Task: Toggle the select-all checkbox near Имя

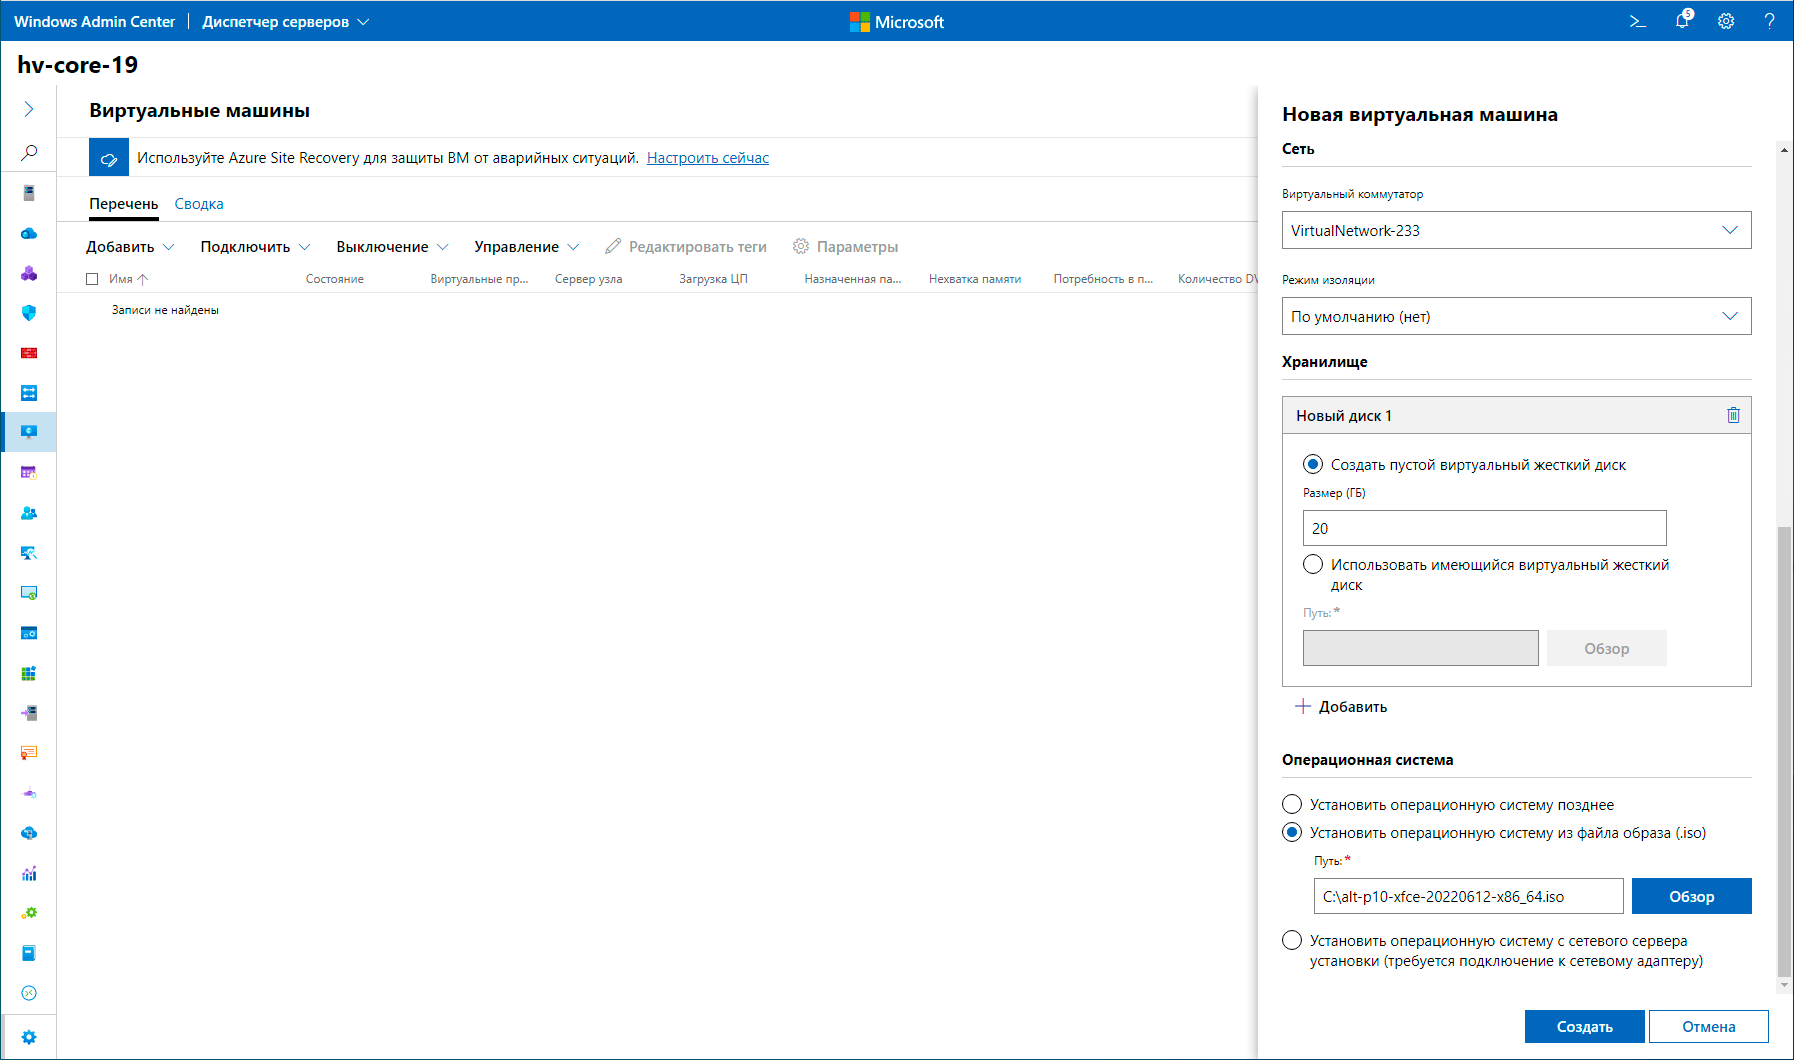Action: pyautogui.click(x=92, y=279)
